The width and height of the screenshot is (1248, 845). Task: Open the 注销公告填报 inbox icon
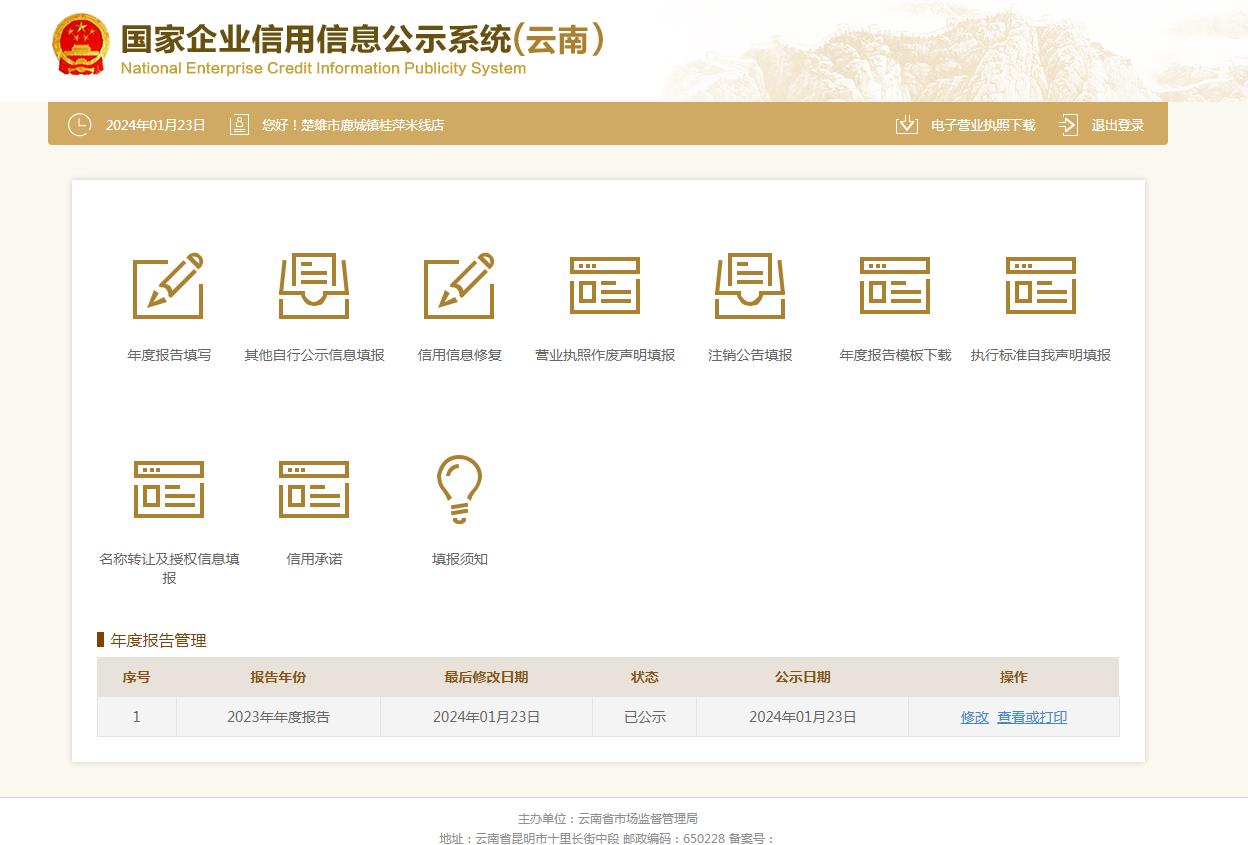(x=750, y=286)
